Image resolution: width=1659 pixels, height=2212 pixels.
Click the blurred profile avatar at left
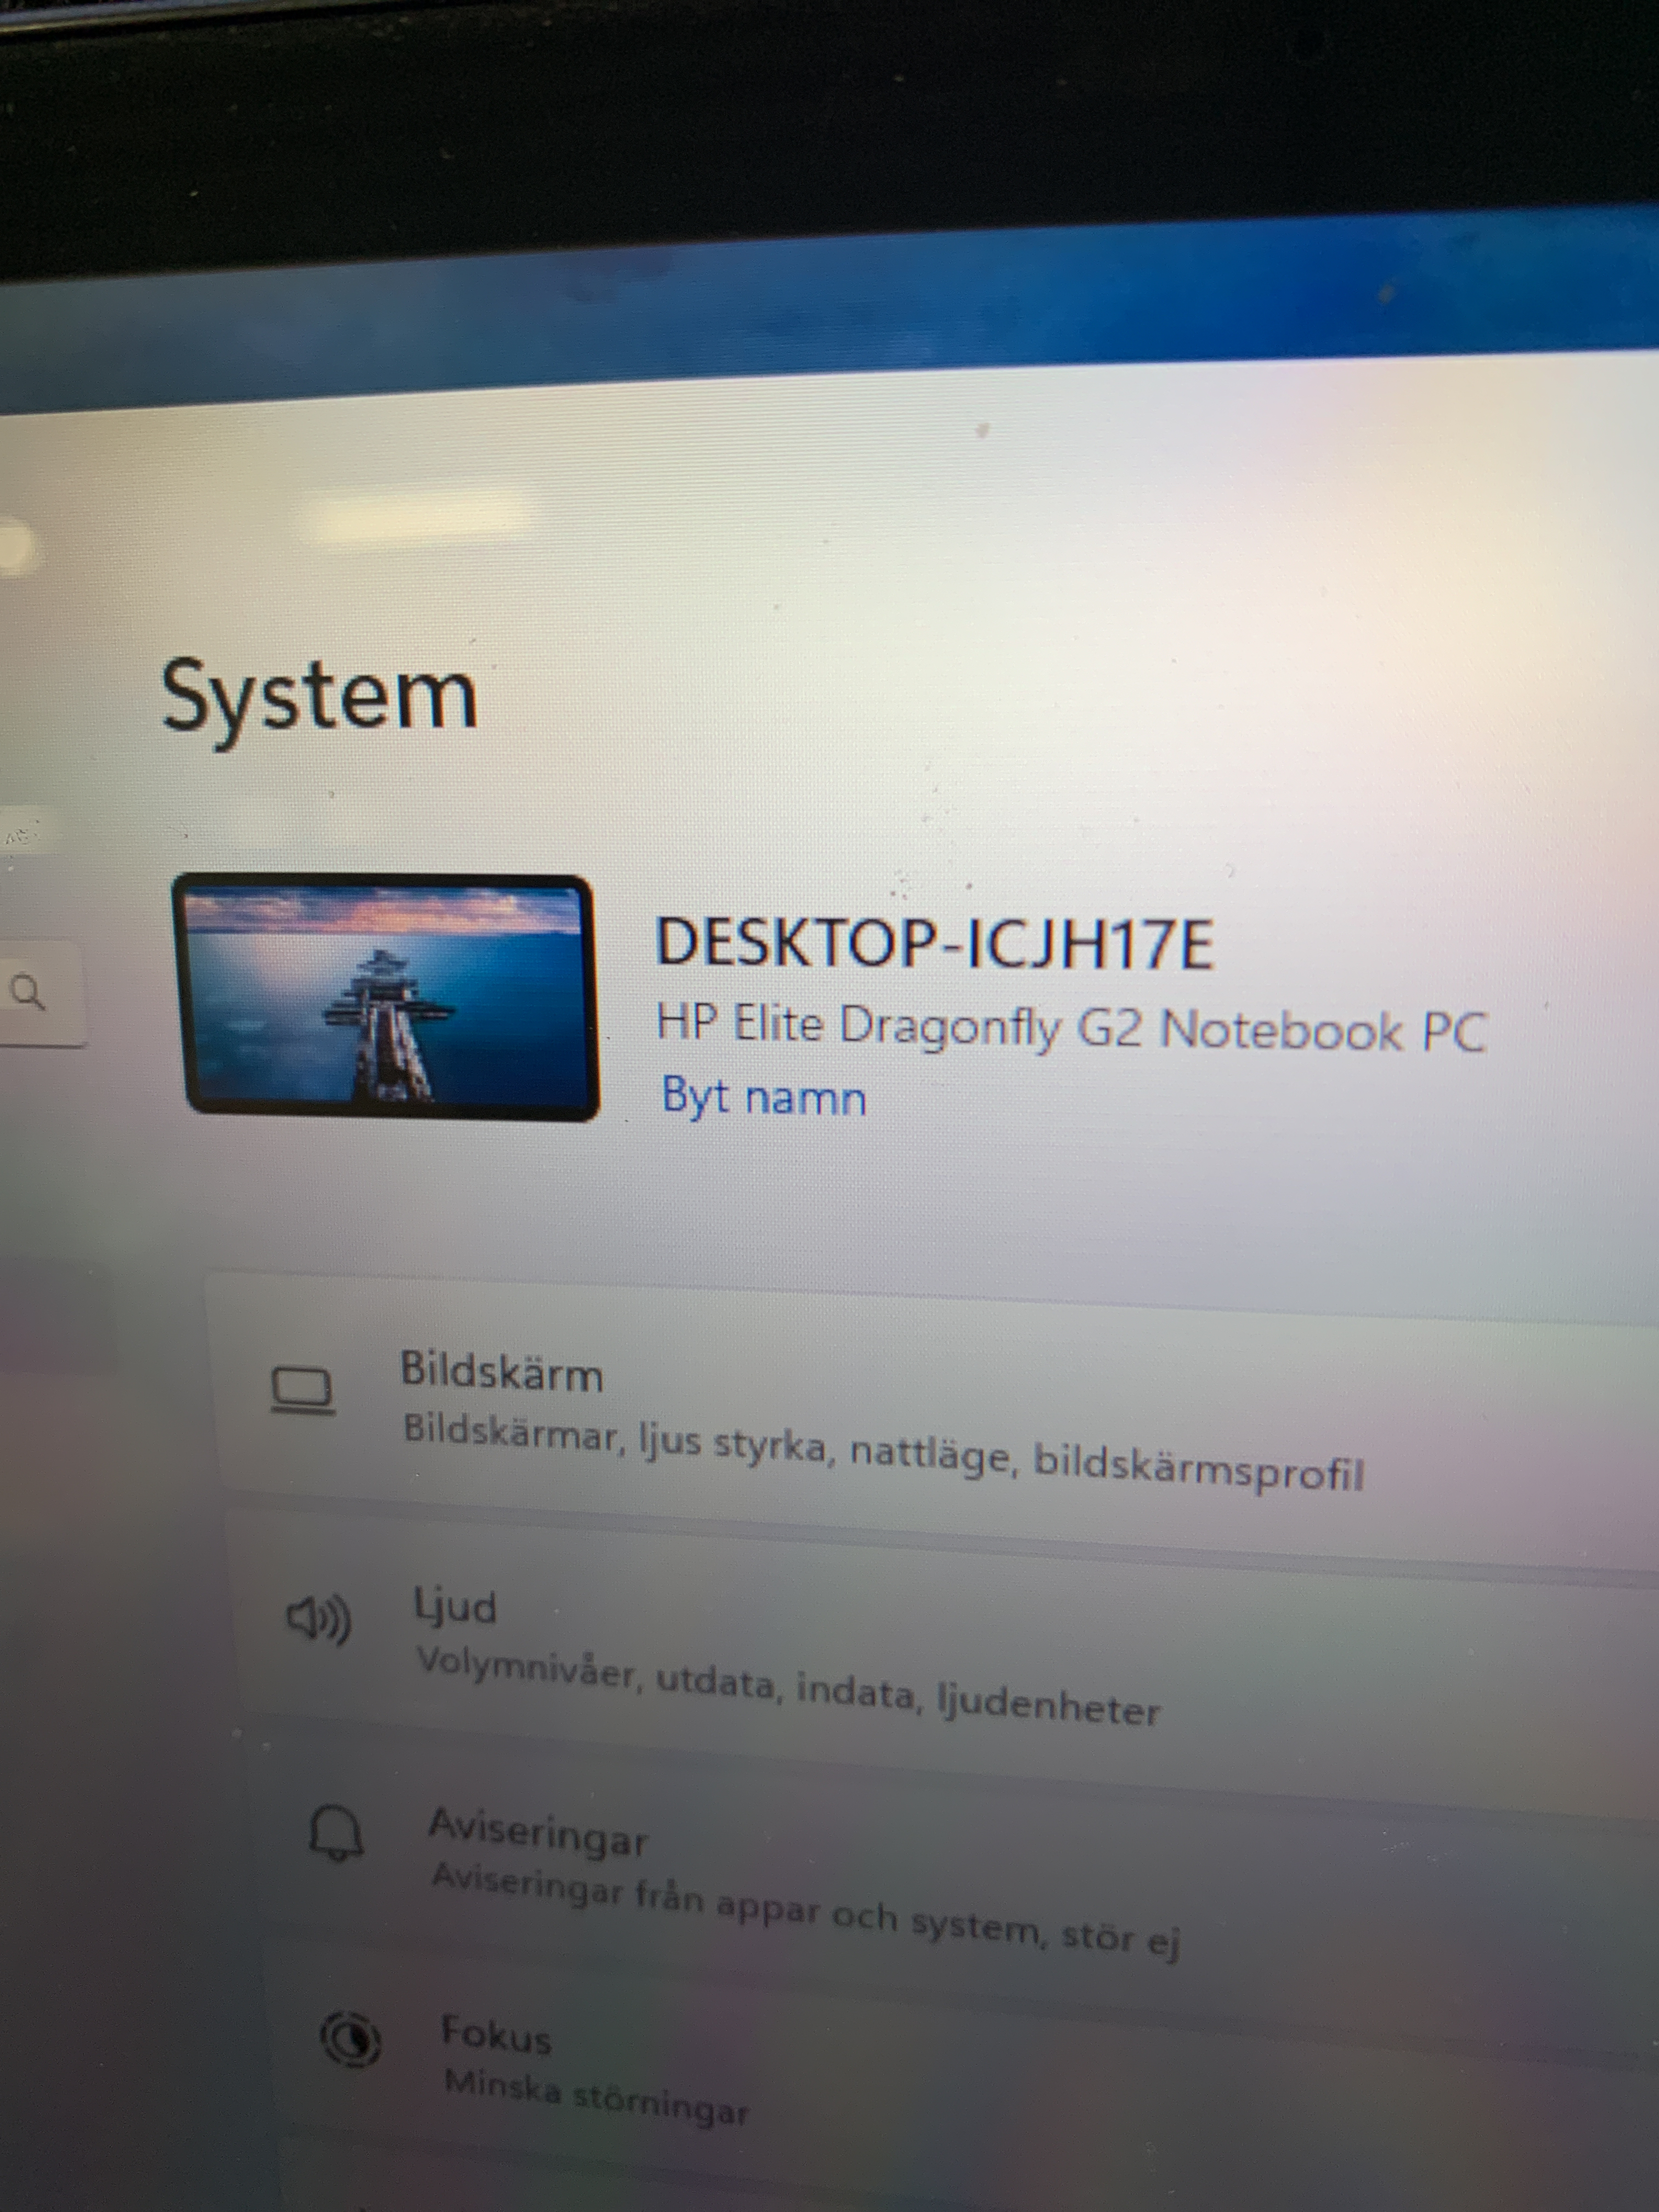15,547
